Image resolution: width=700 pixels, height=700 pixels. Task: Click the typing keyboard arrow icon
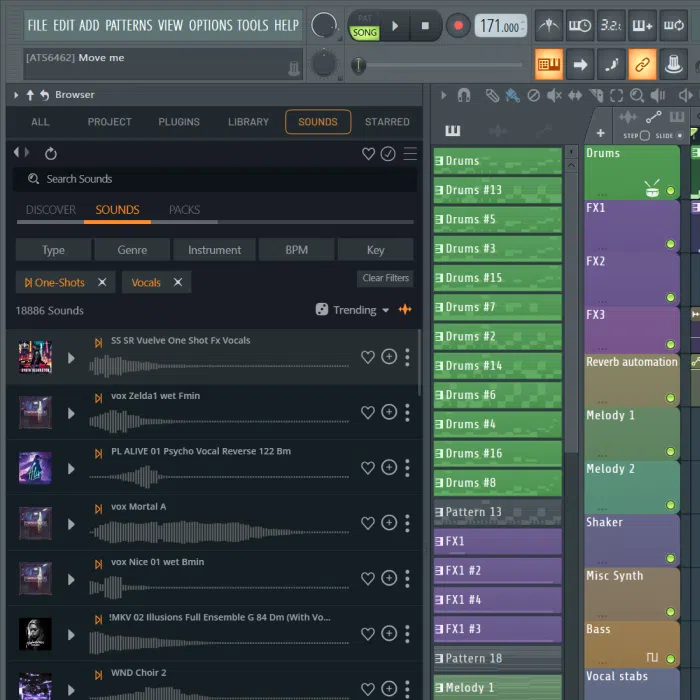(x=580, y=65)
